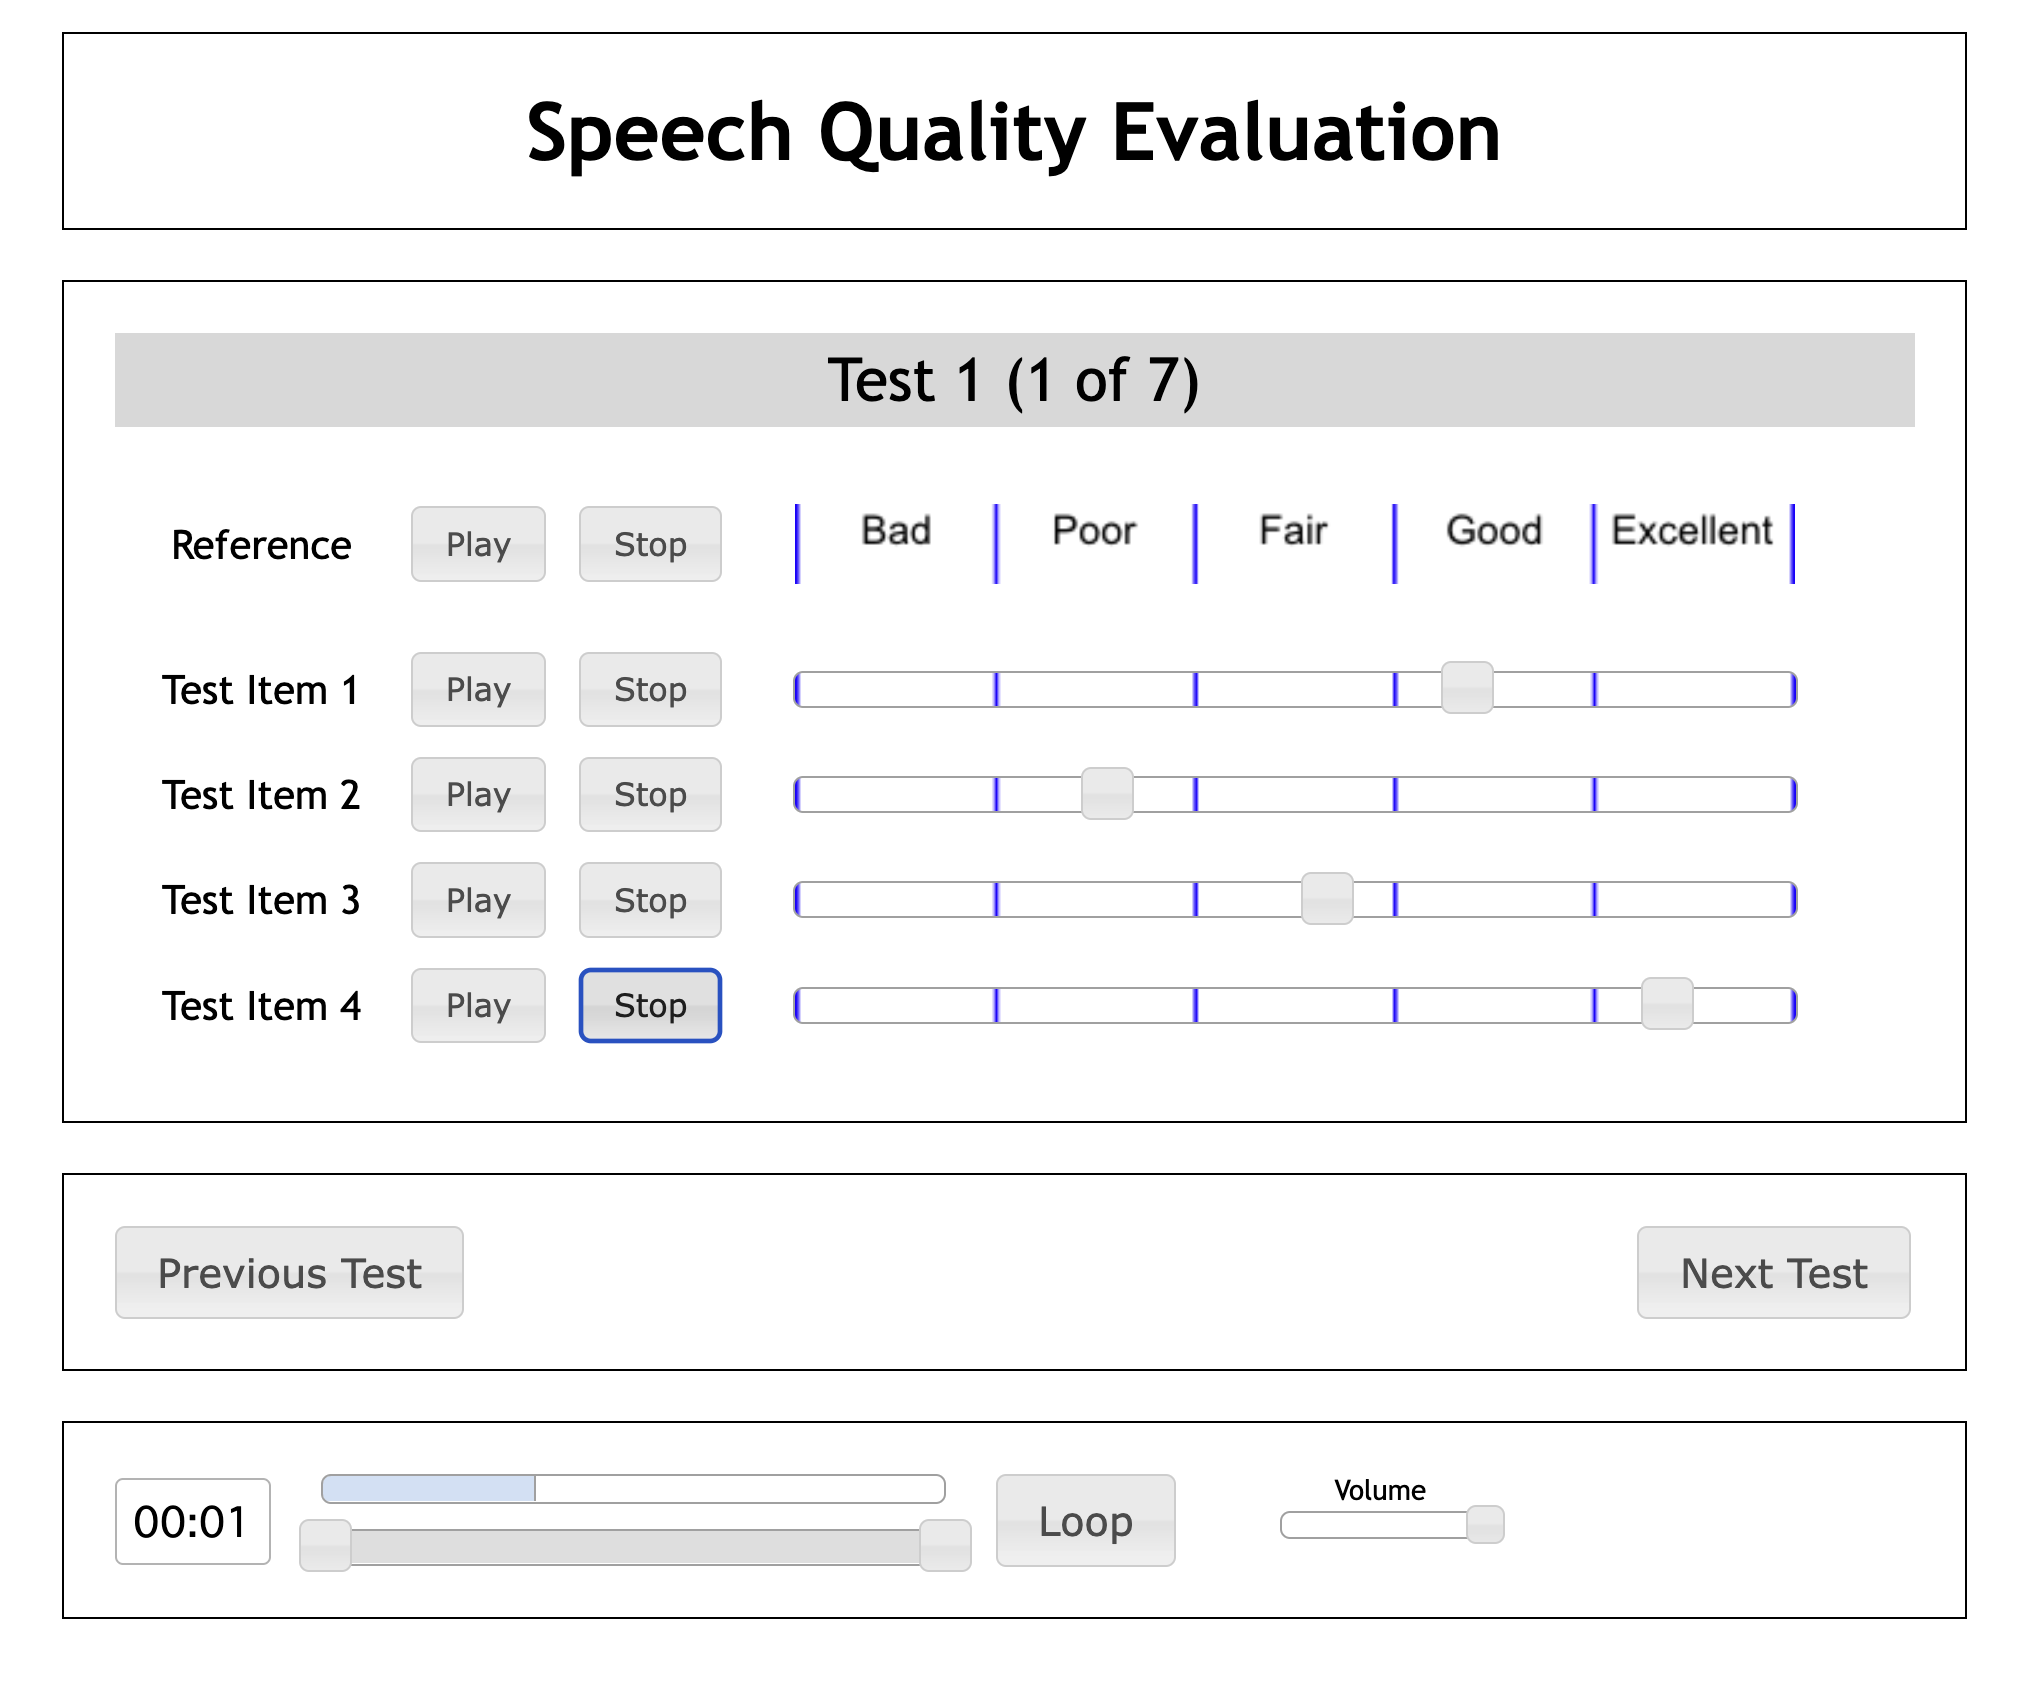Play Test Item 3 audio

click(x=478, y=900)
